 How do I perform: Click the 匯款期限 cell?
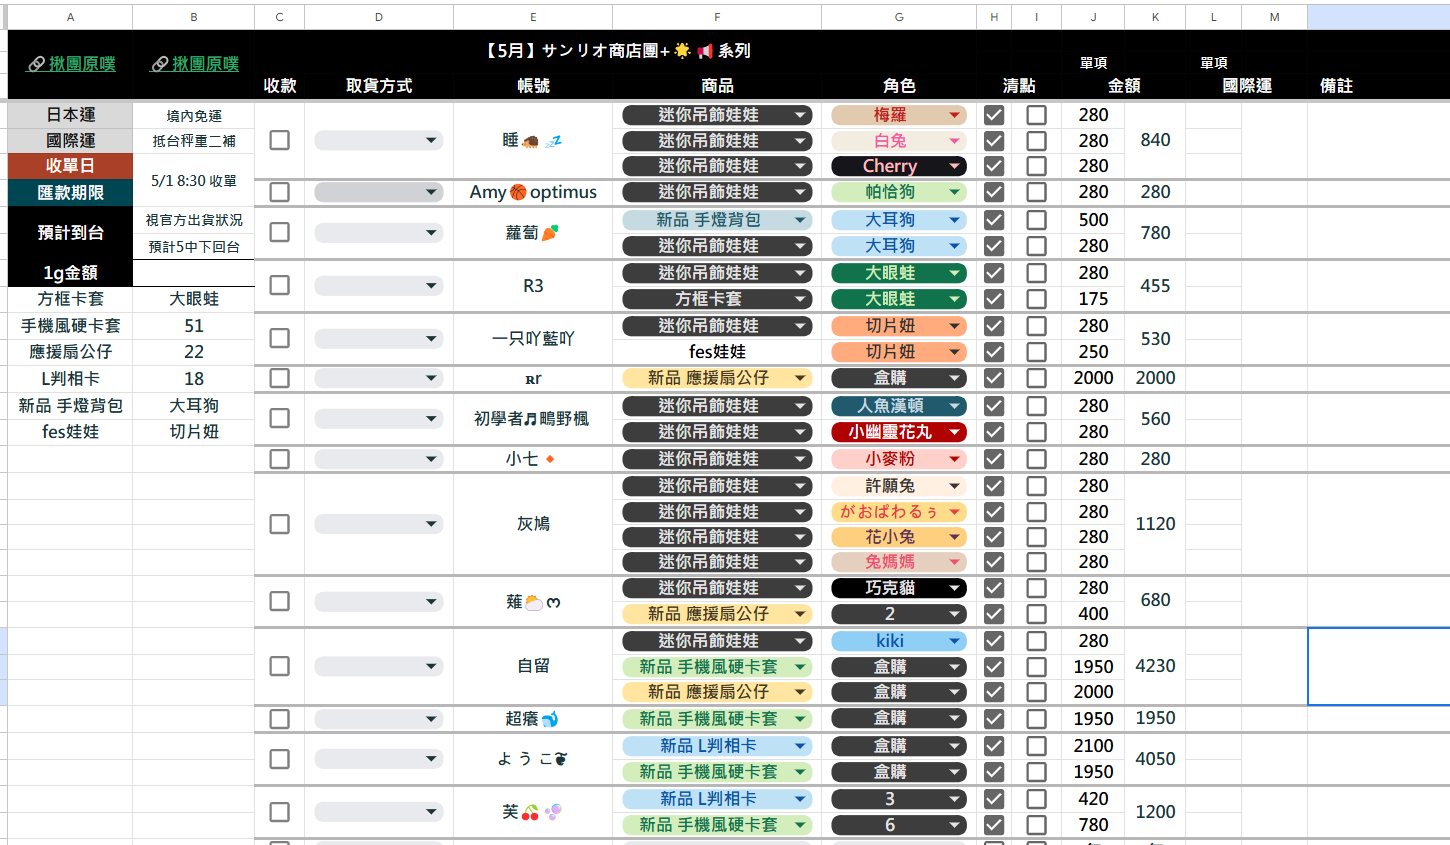pyautogui.click(x=70, y=193)
